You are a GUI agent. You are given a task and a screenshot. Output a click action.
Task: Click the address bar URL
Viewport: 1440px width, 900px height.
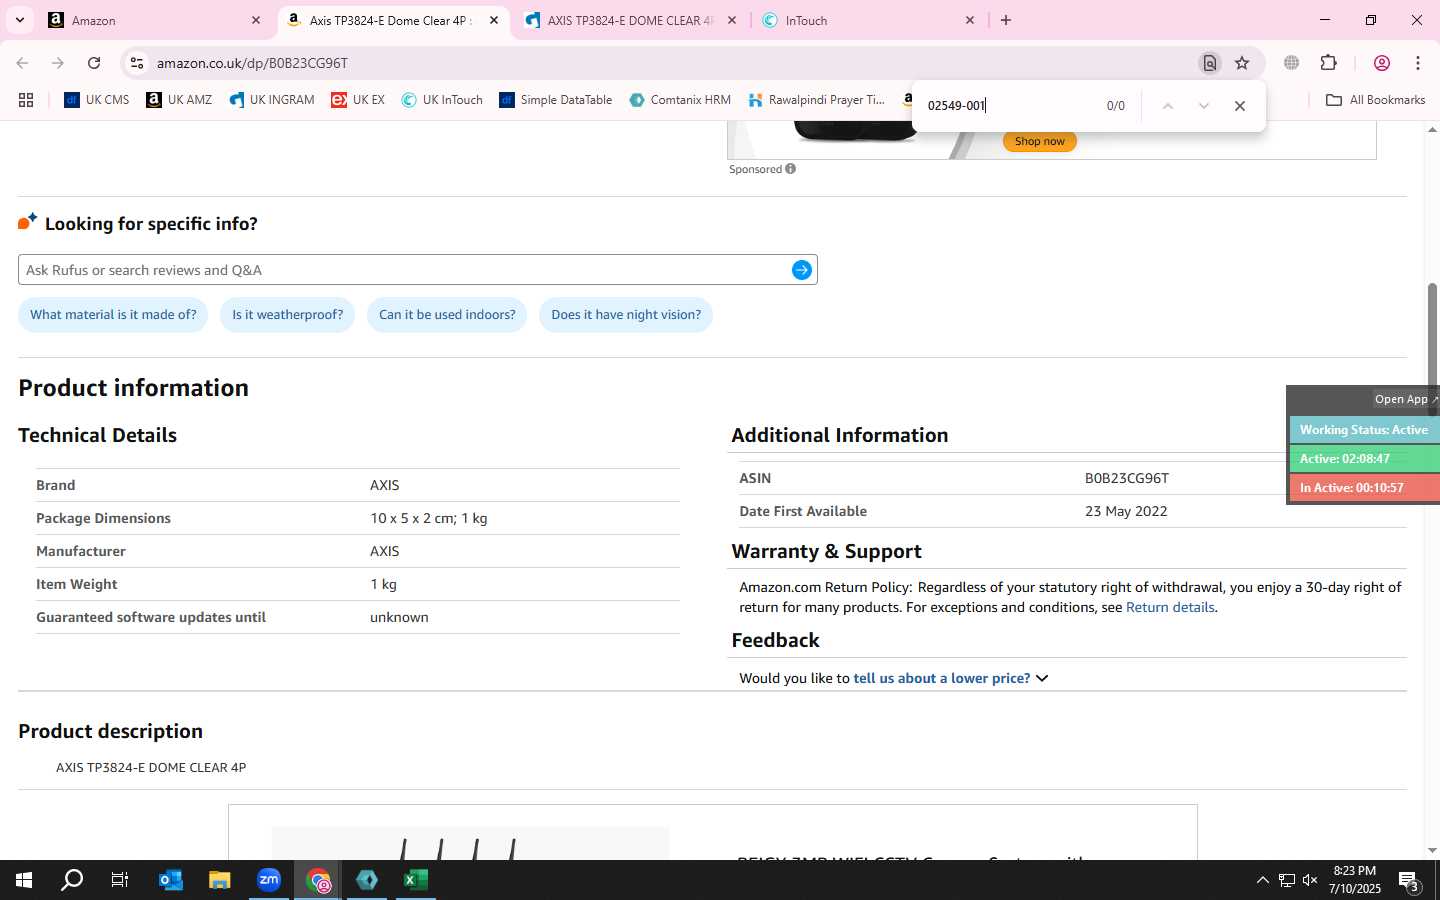coord(252,63)
